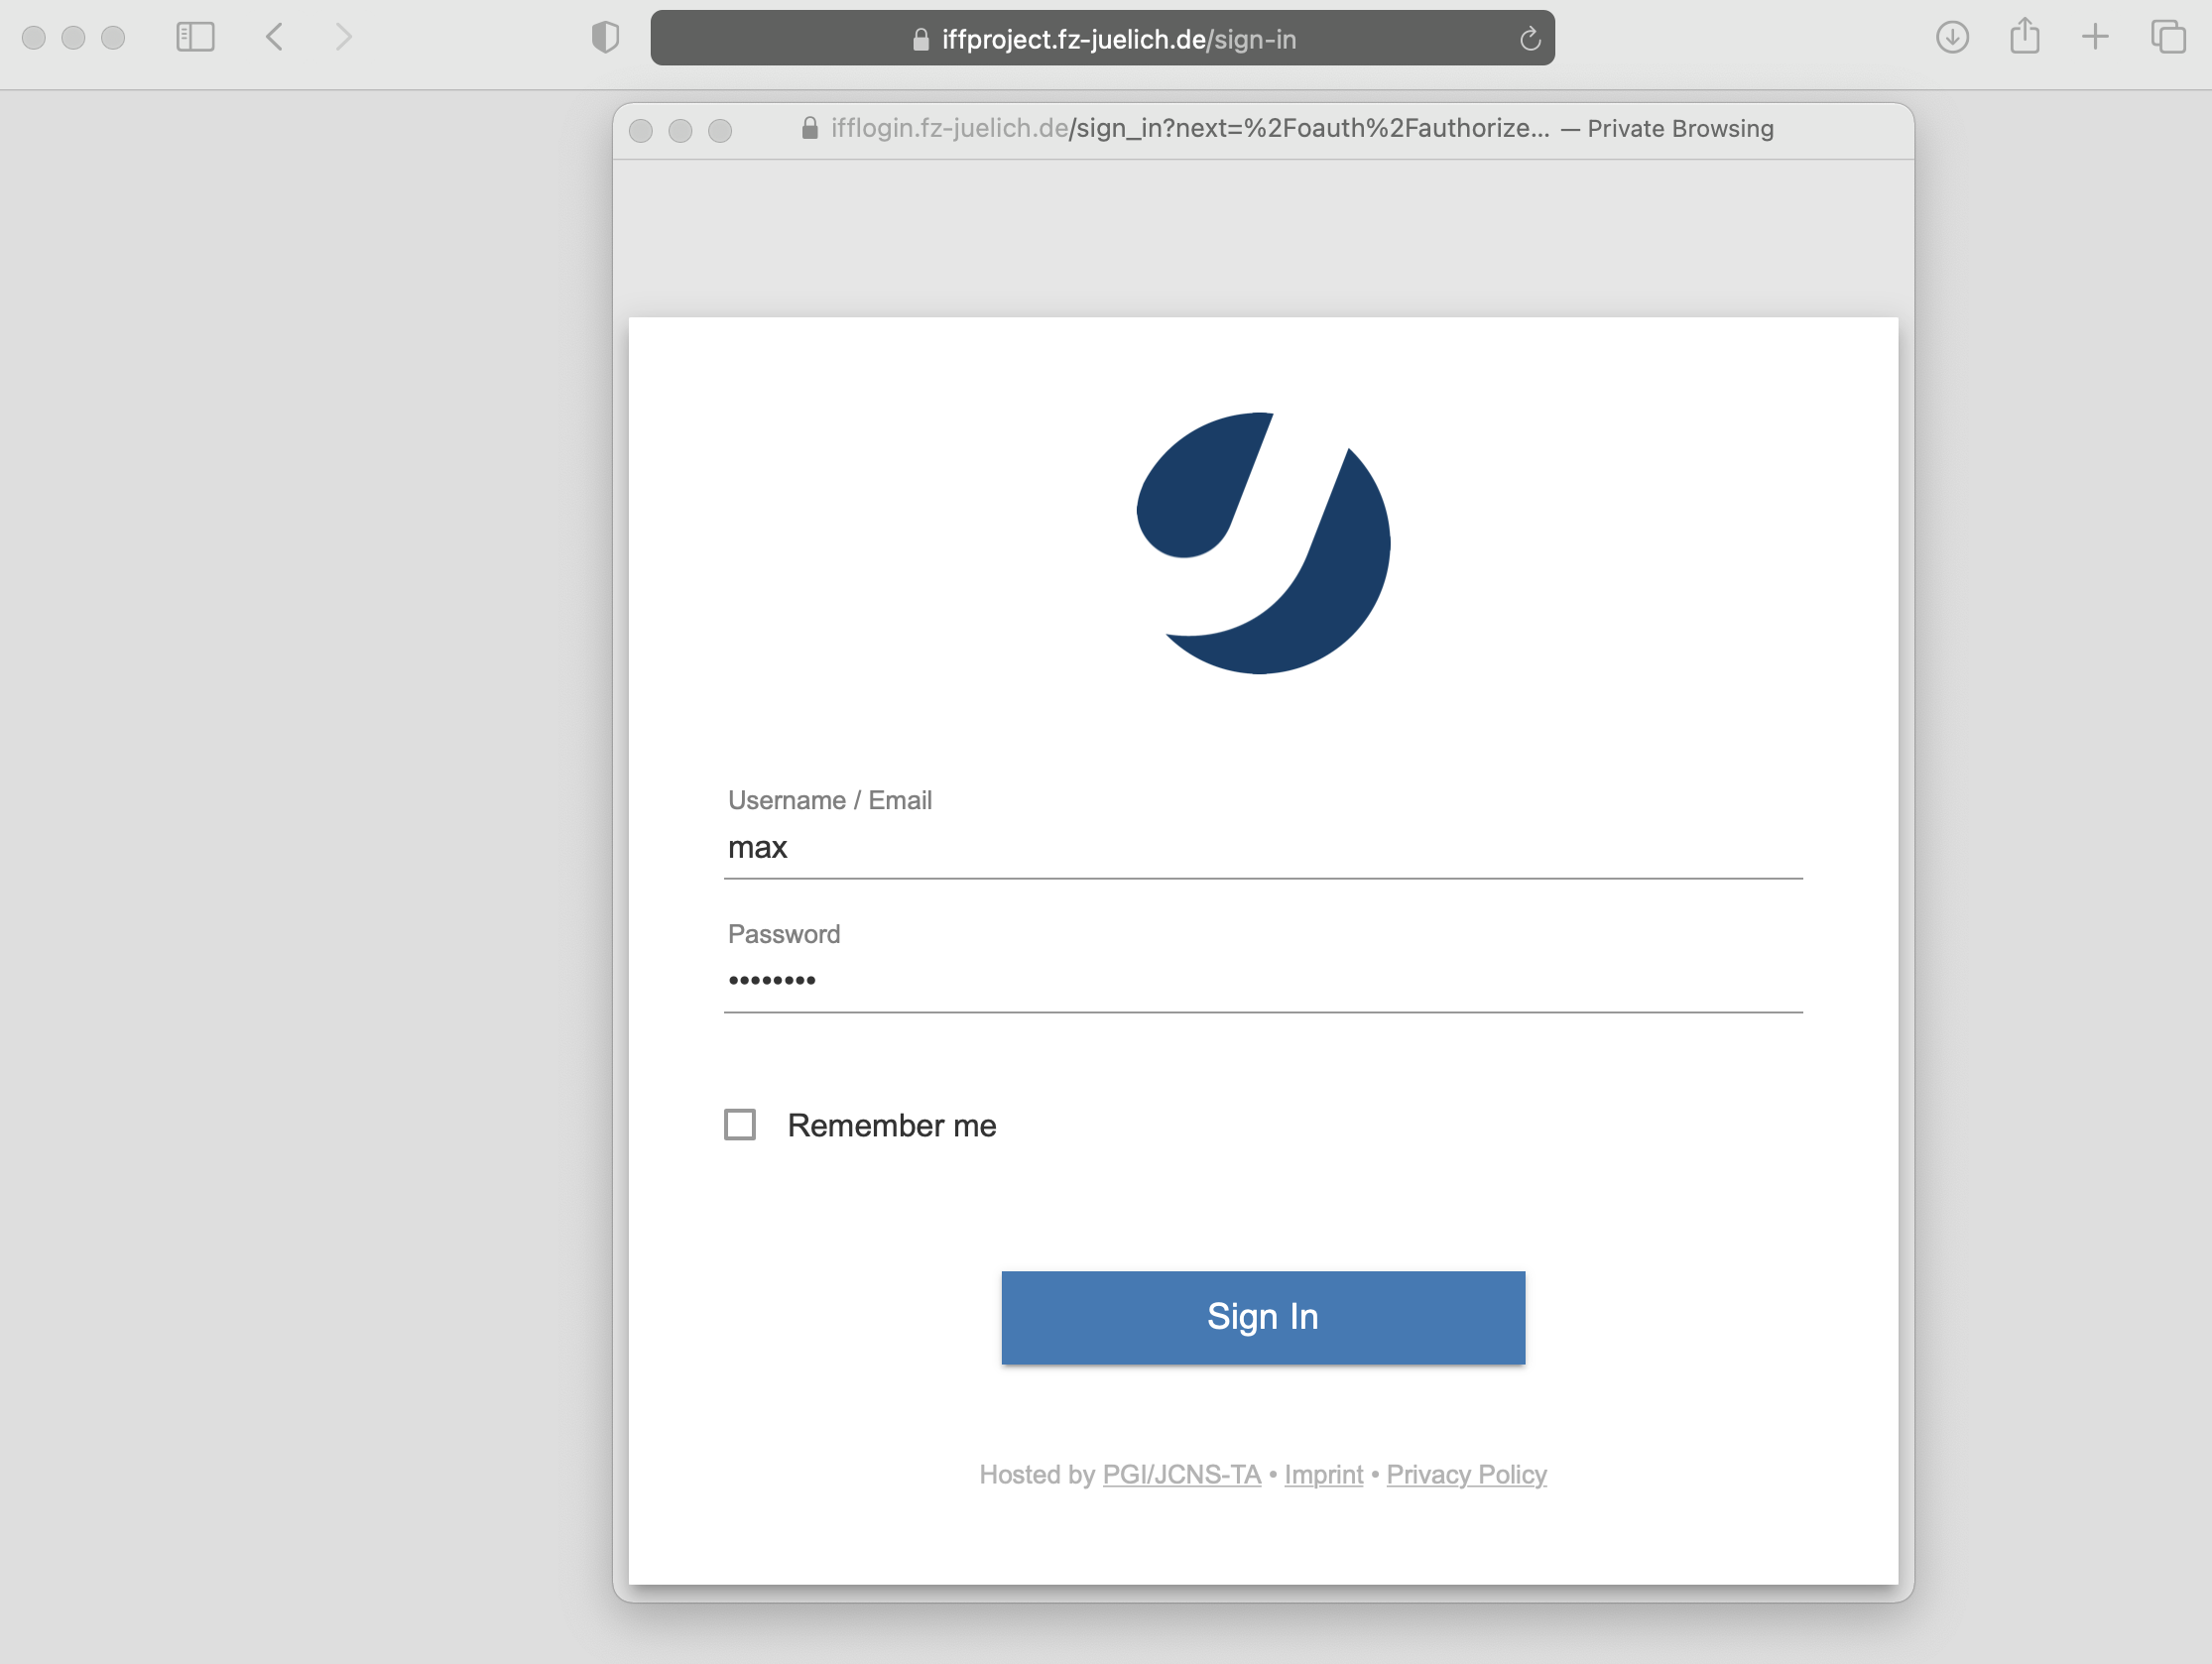Minimize the popup login window
This screenshot has height=1664, width=2212.
coord(680,130)
